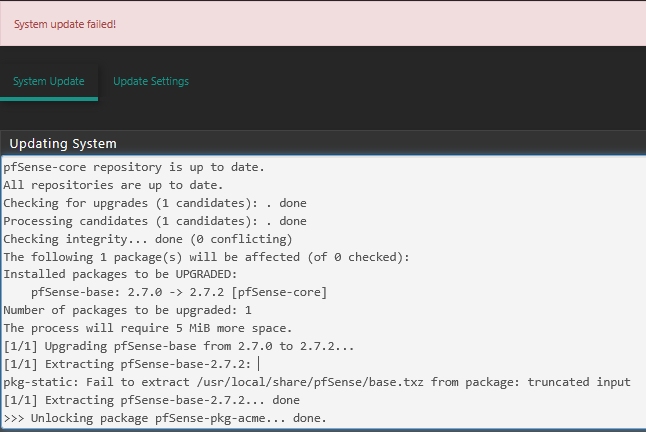This screenshot has width=646, height=432.
Task: Click the "require 5 MiB more space" line
Action: coord(148,328)
